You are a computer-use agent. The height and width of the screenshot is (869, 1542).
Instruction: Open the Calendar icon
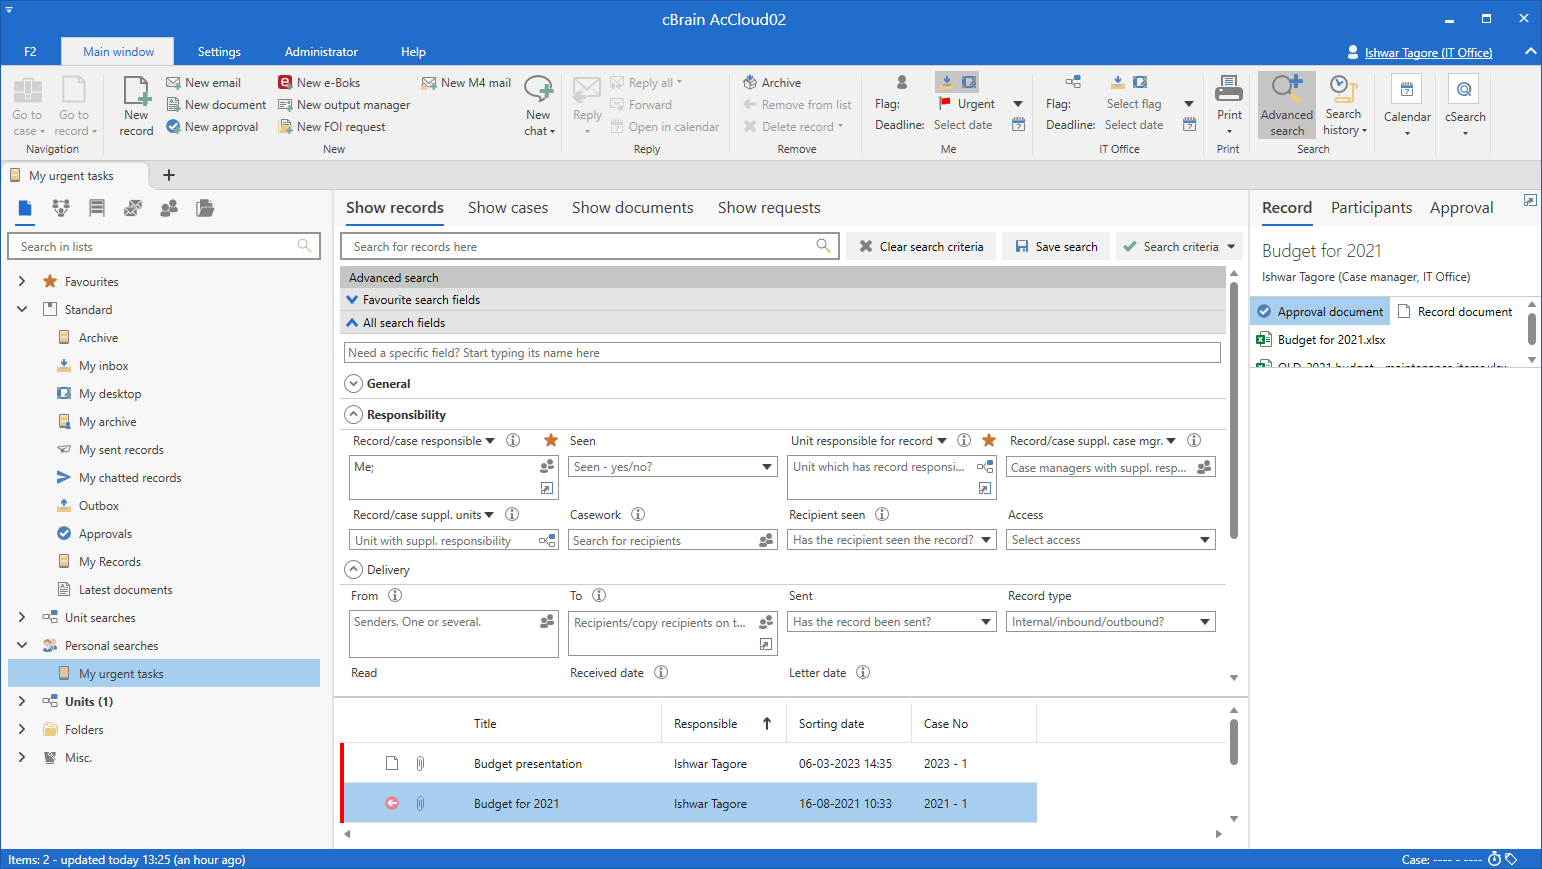tap(1407, 104)
